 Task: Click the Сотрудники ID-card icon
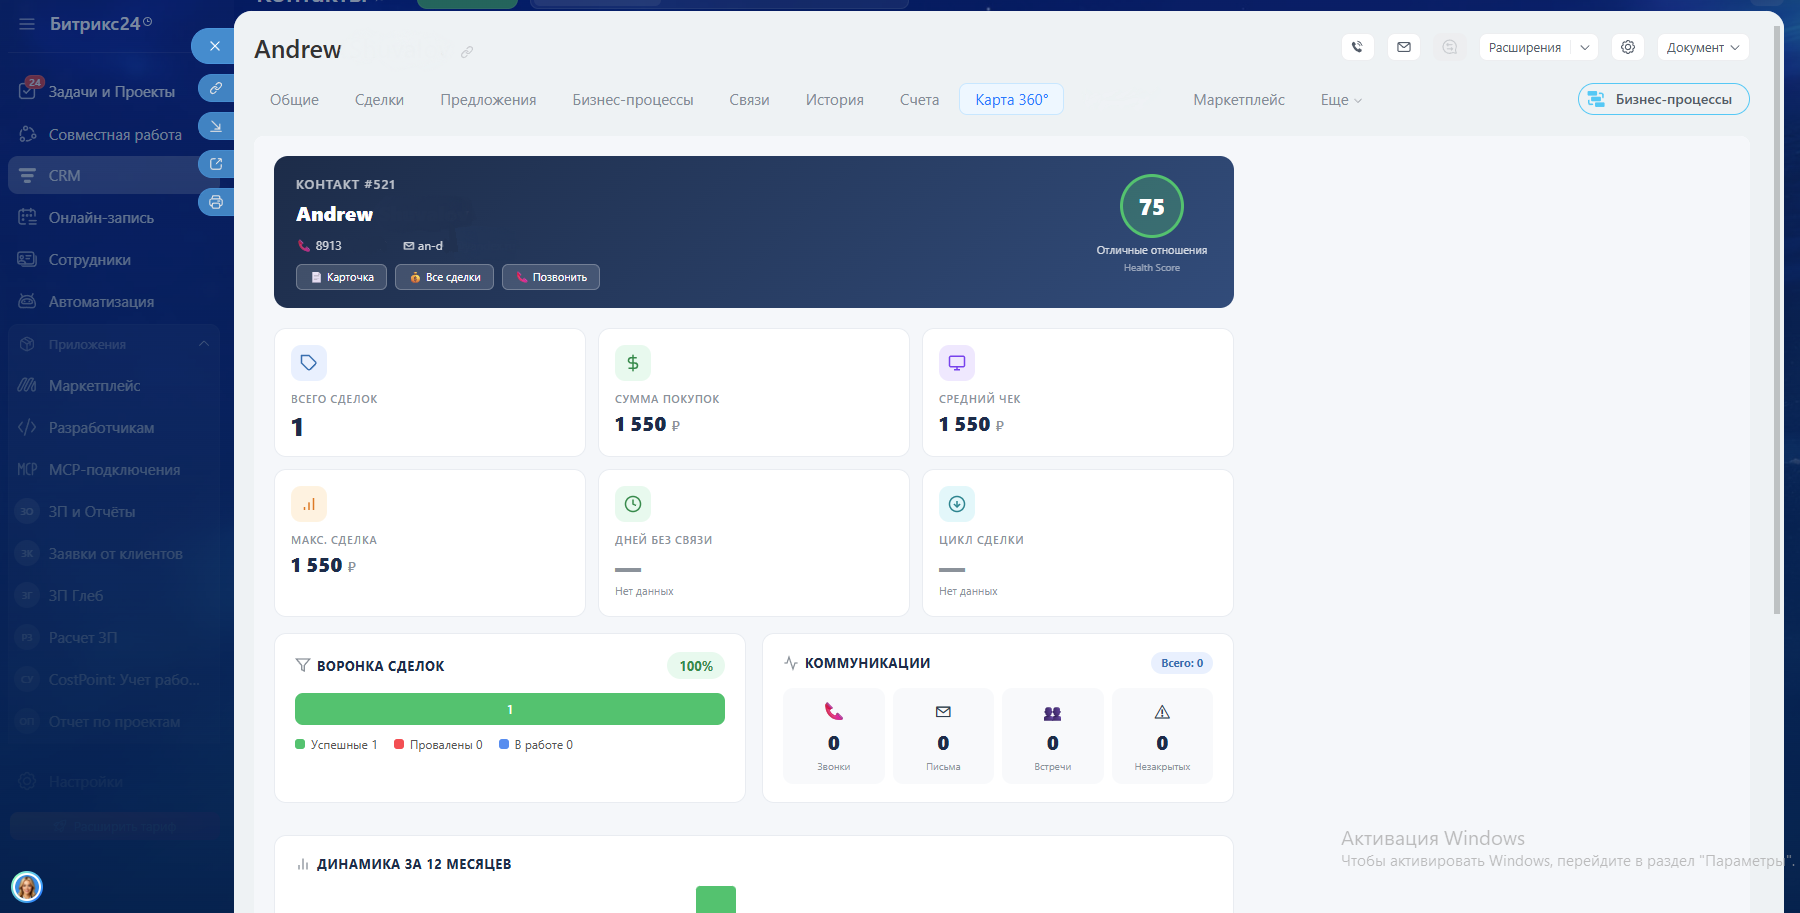pyautogui.click(x=28, y=260)
